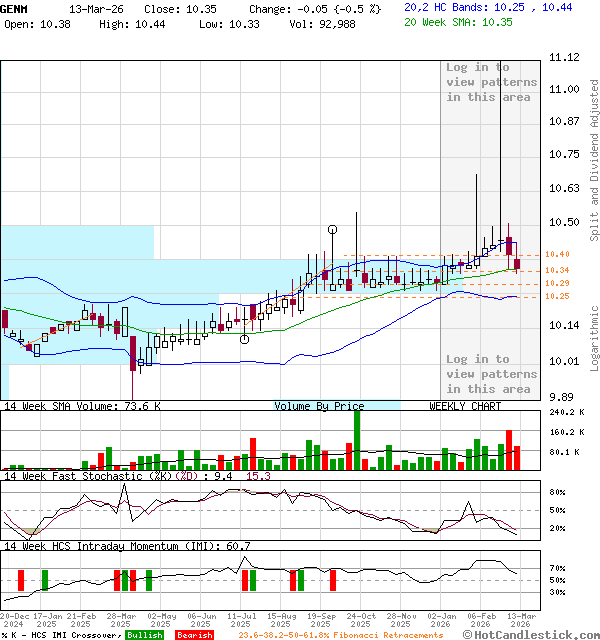Click the 14 Week SMA Volume title
Viewport: 600px width, 640px height.
pyautogui.click(x=82, y=406)
